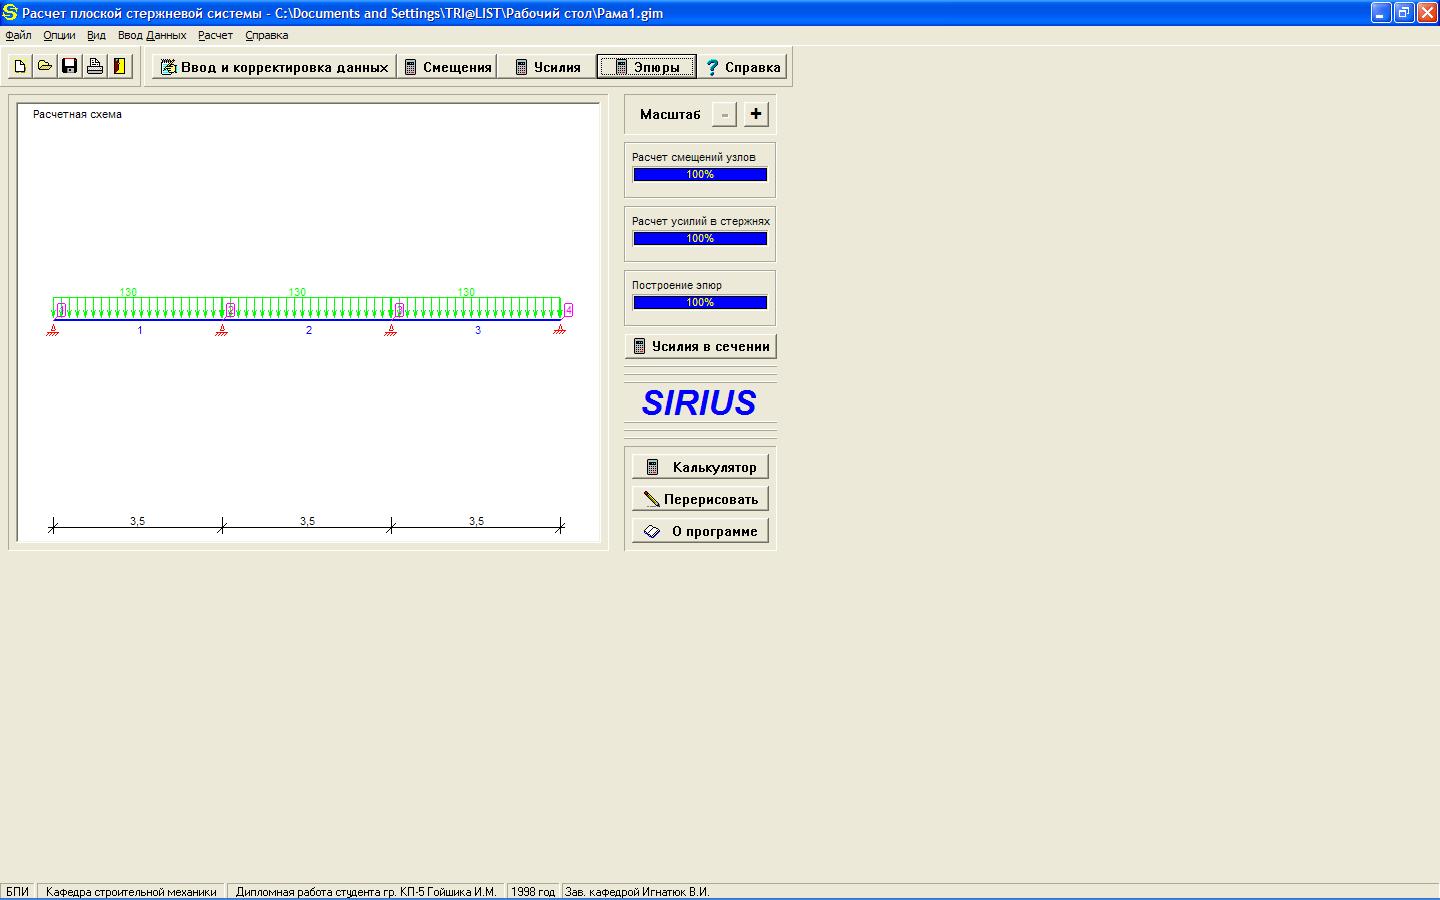Click node 4 marker on the beam
The width and height of the screenshot is (1440, 900).
(x=568, y=310)
